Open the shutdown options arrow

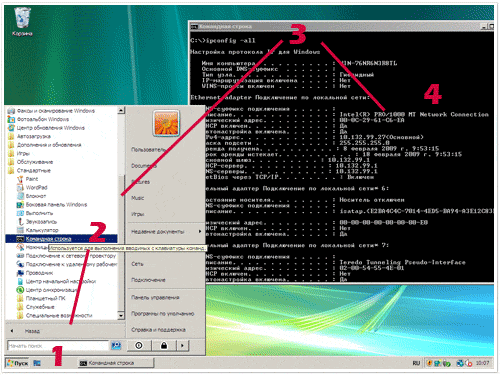(182, 346)
